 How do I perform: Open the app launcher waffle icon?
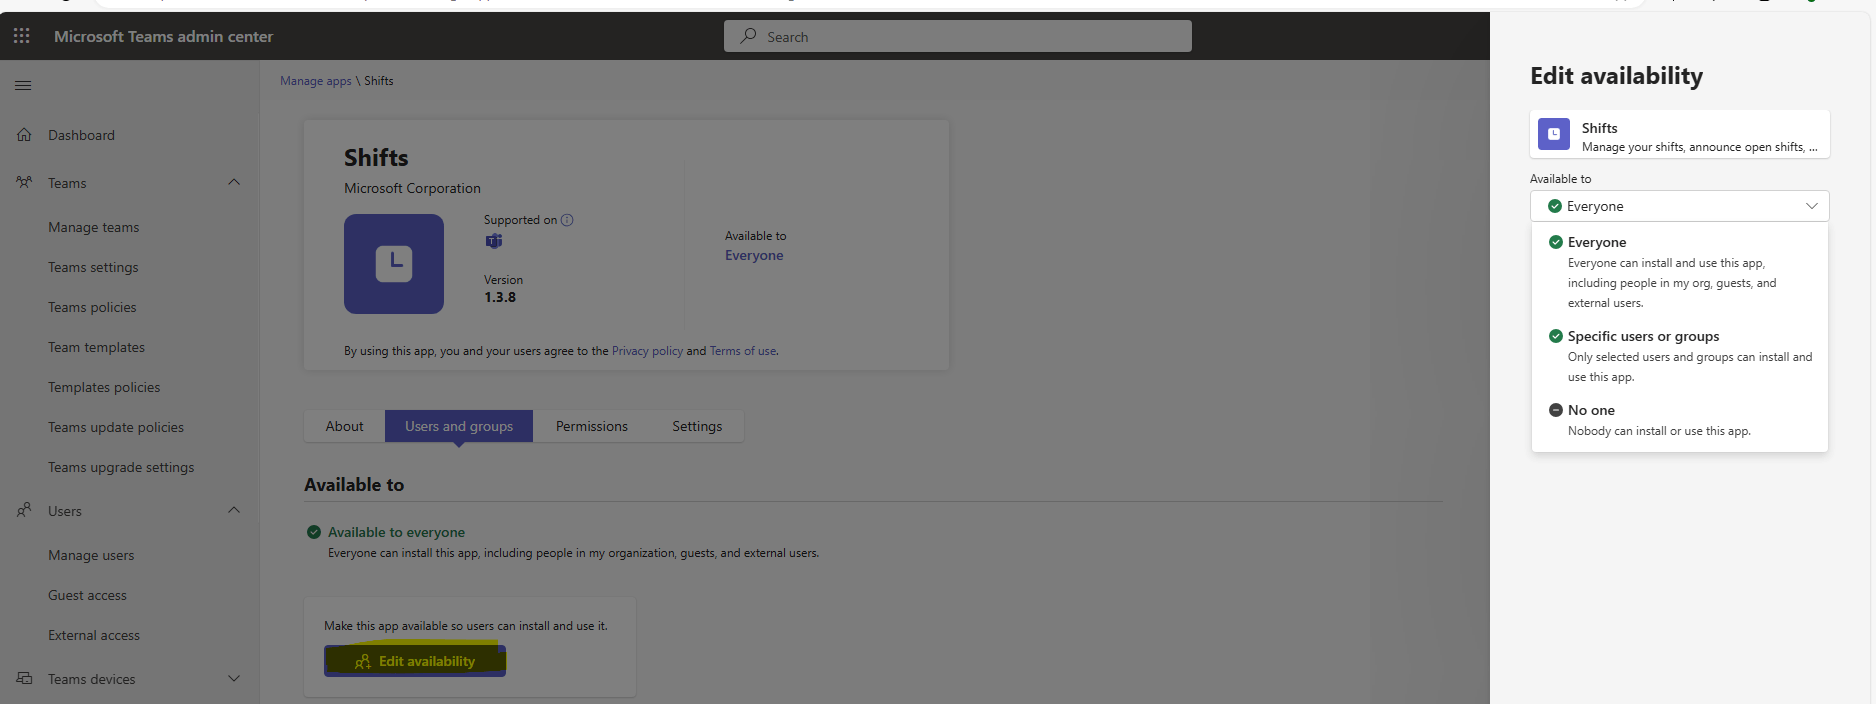(x=22, y=36)
